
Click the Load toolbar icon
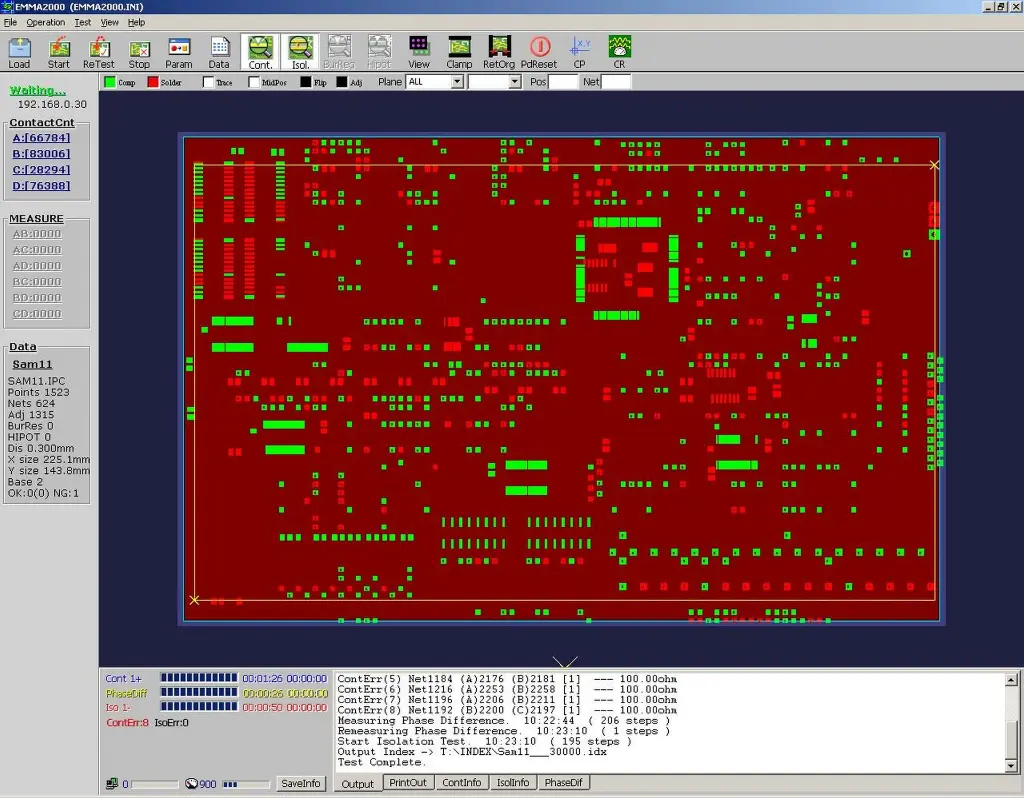[x=19, y=51]
